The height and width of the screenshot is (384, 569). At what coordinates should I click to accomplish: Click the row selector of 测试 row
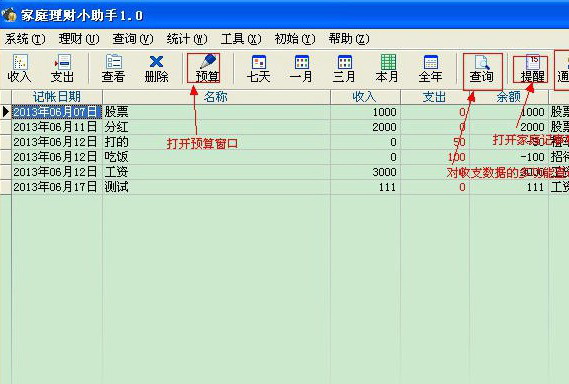[6, 187]
